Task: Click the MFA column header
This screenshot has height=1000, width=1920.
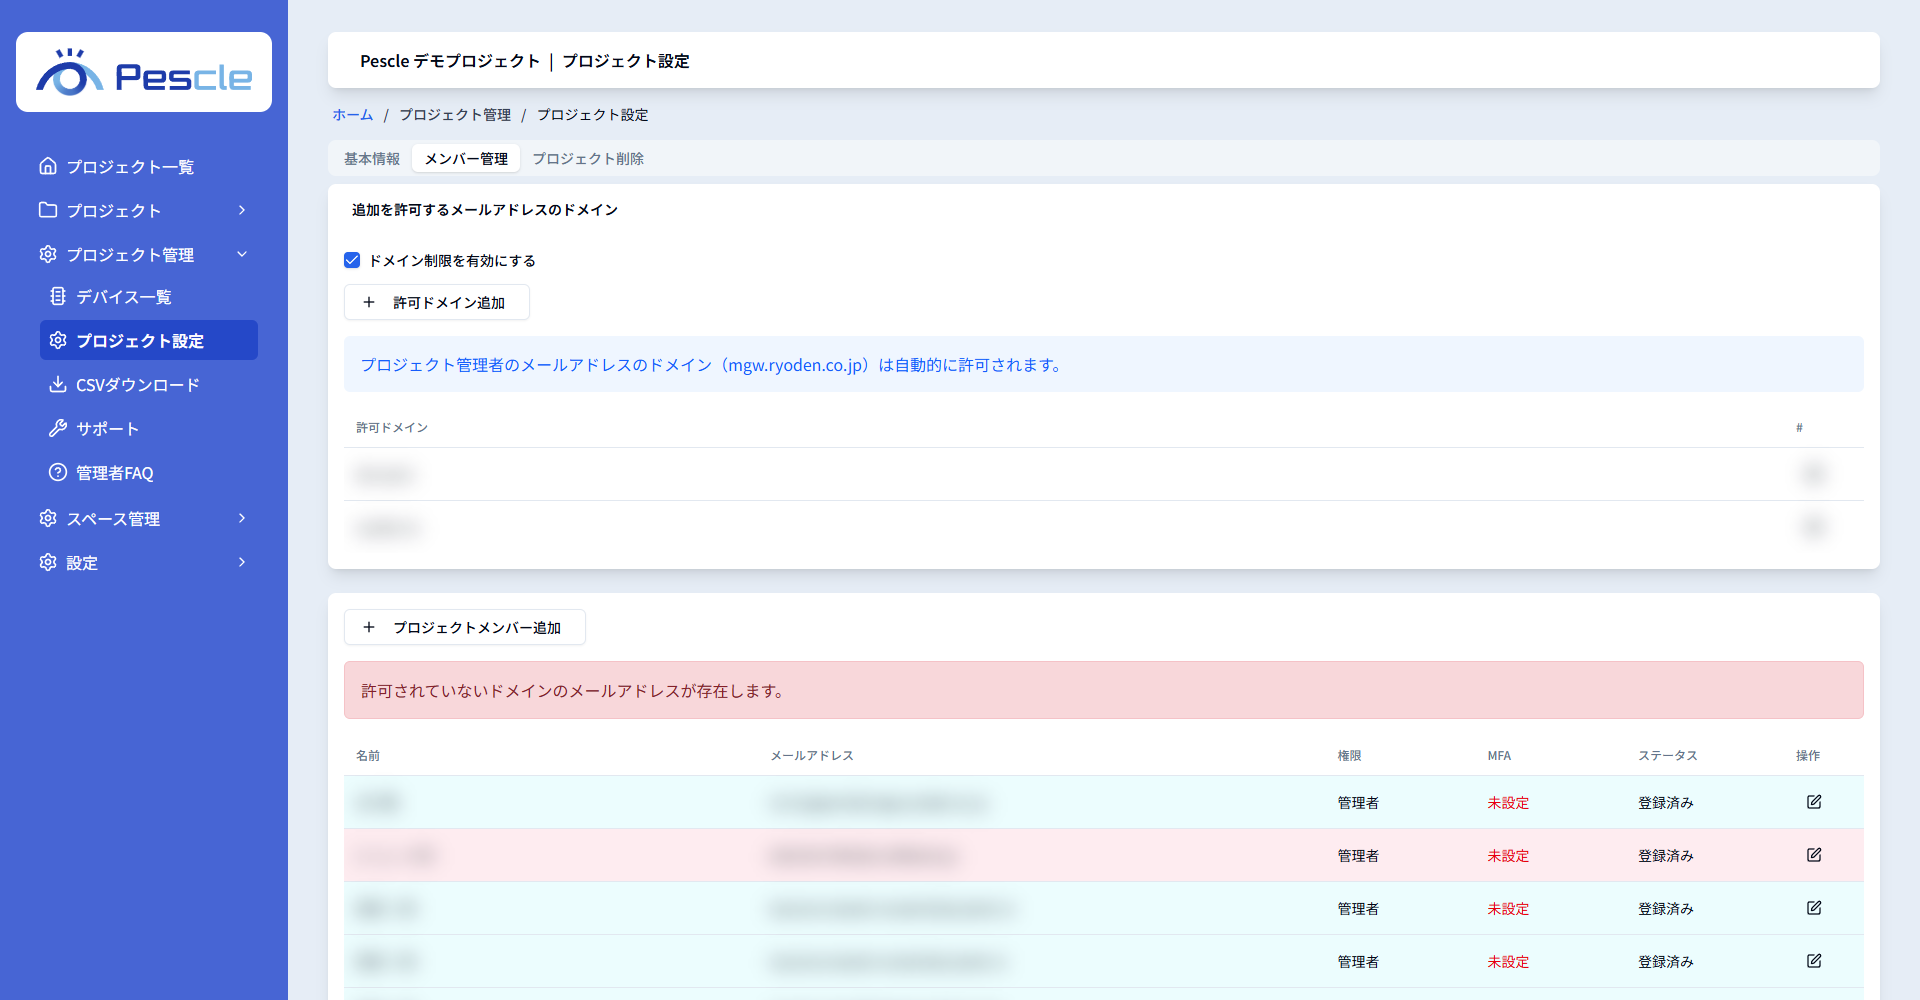Action: (x=1499, y=755)
